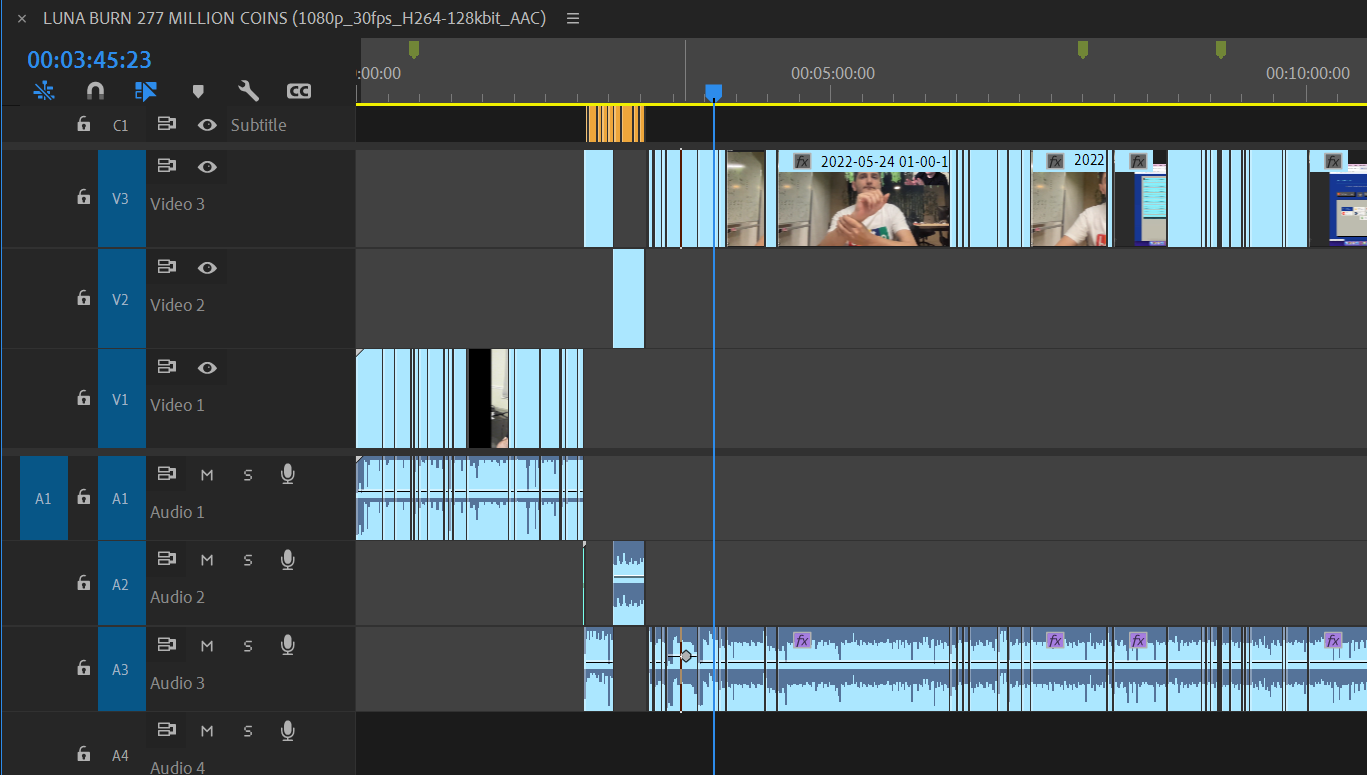Viewport: 1367px width, 775px height.
Task: Select the orange subtitle clips on C1
Action: (615, 124)
